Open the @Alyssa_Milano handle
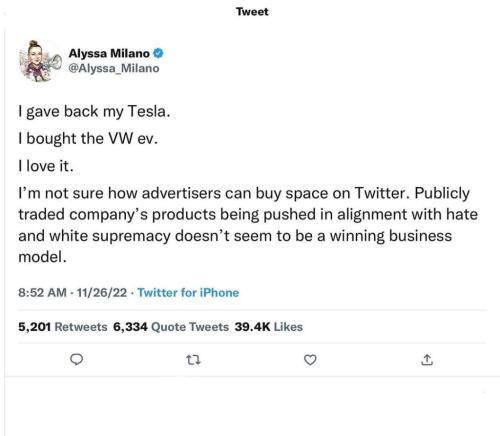Image resolution: width=500 pixels, height=436 pixels. [114, 68]
